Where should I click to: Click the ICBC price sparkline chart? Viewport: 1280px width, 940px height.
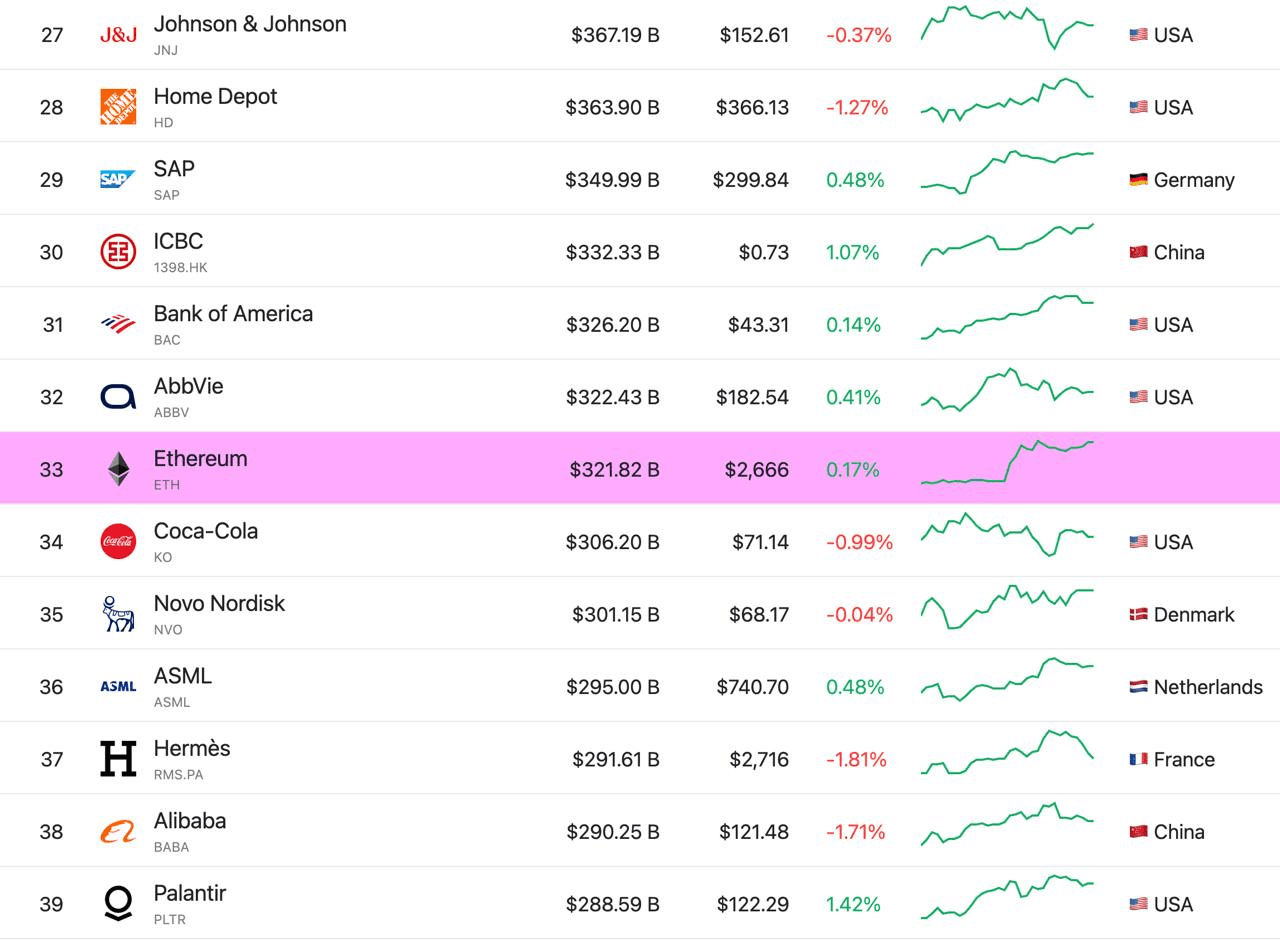tap(1007, 245)
